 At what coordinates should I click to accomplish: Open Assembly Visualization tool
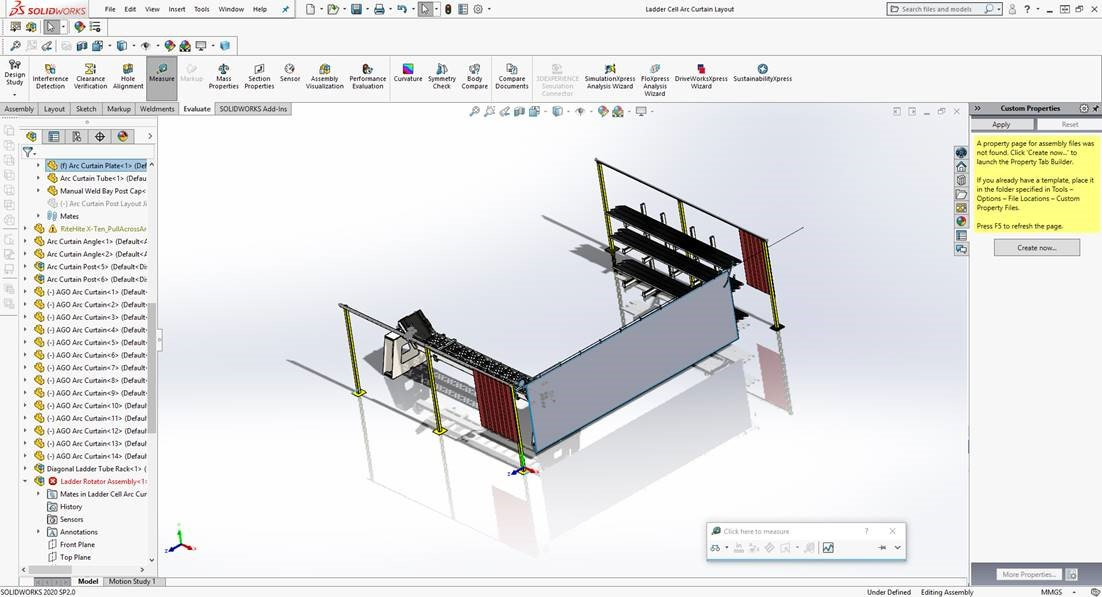[325, 76]
